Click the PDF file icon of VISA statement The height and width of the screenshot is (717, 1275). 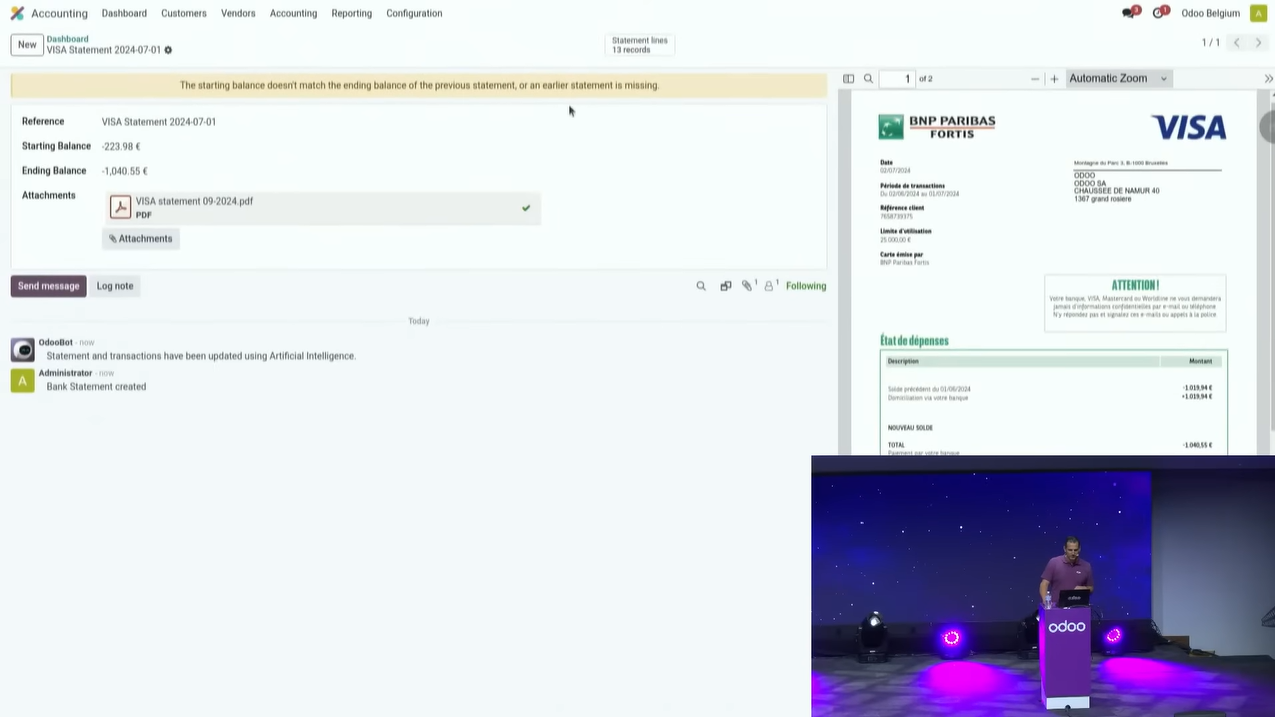point(121,207)
